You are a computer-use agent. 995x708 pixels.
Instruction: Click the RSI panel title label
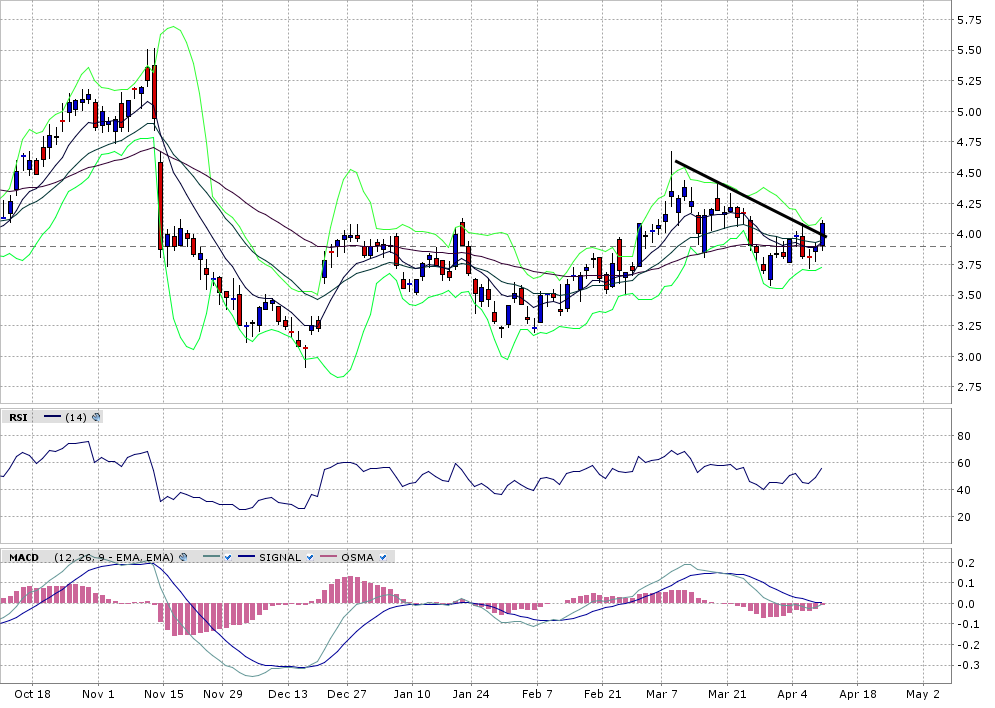[x=18, y=417]
